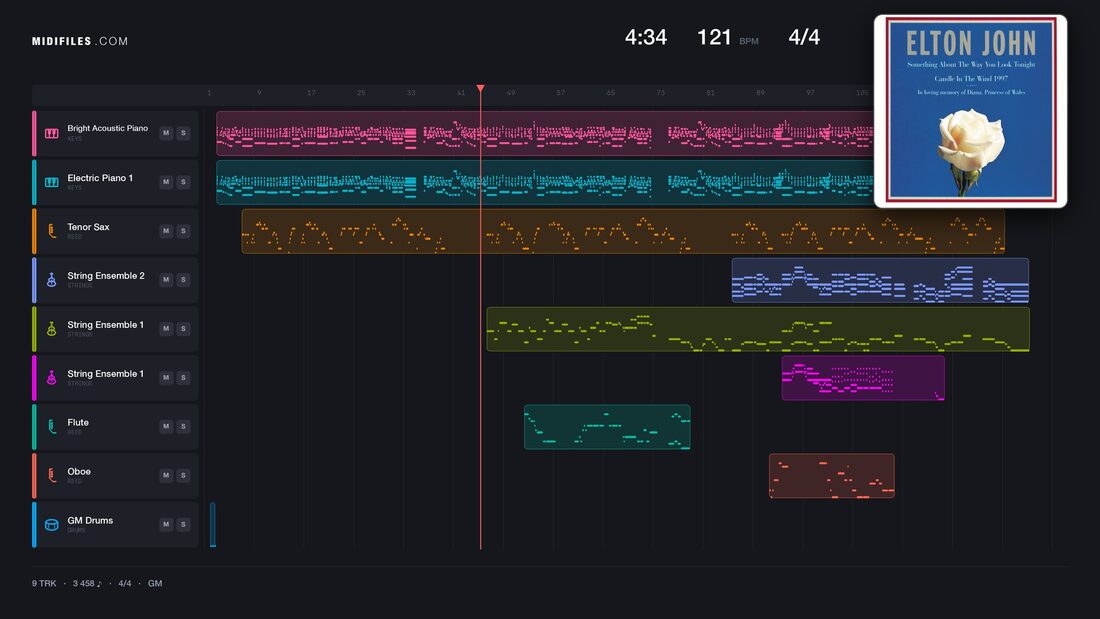This screenshot has width=1100, height=619.
Task: Select the small blue GM Drums clip
Action: (x=213, y=524)
